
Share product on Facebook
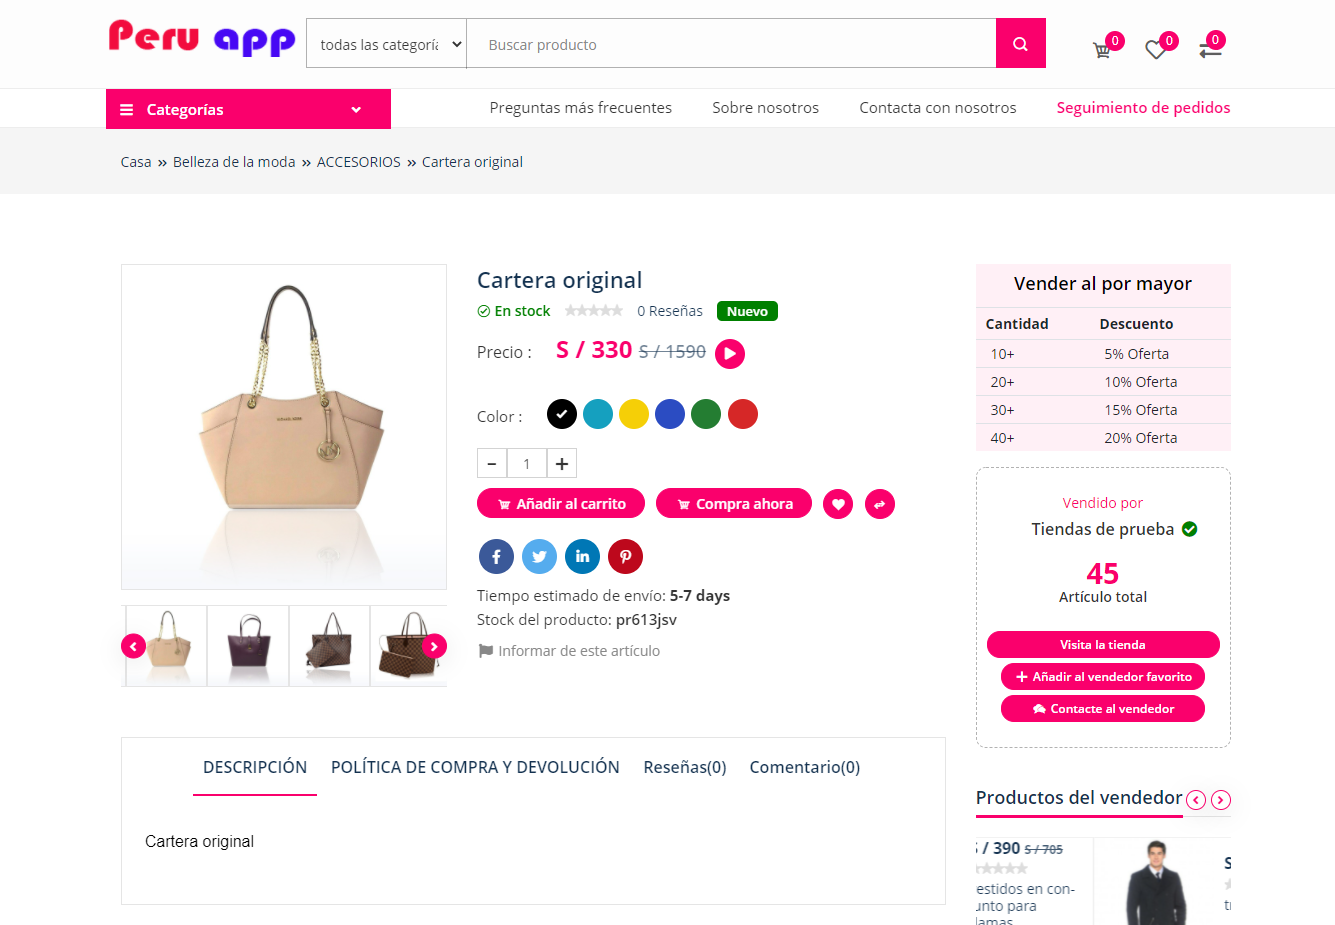pyautogui.click(x=496, y=557)
